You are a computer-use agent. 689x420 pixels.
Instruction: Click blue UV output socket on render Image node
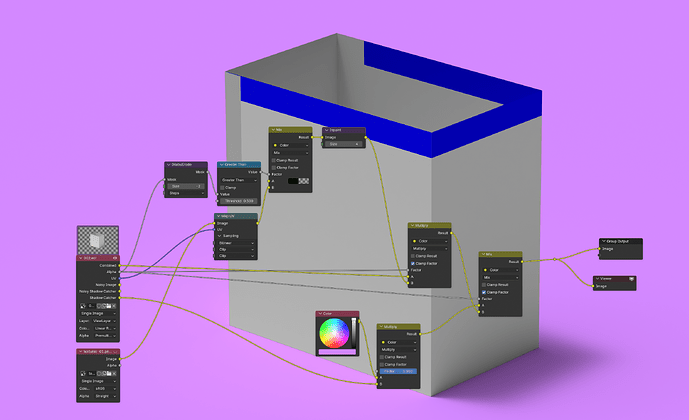120,278
